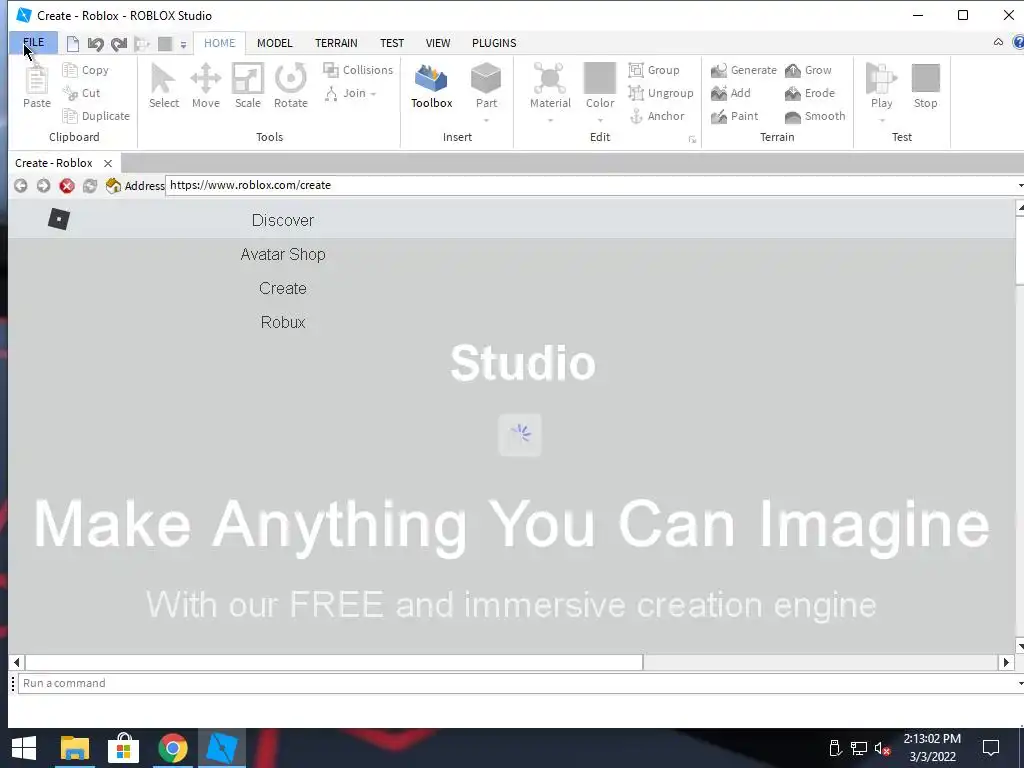The height and width of the screenshot is (768, 1024).
Task: Expand the Color dropdown arrow
Action: click(x=600, y=120)
